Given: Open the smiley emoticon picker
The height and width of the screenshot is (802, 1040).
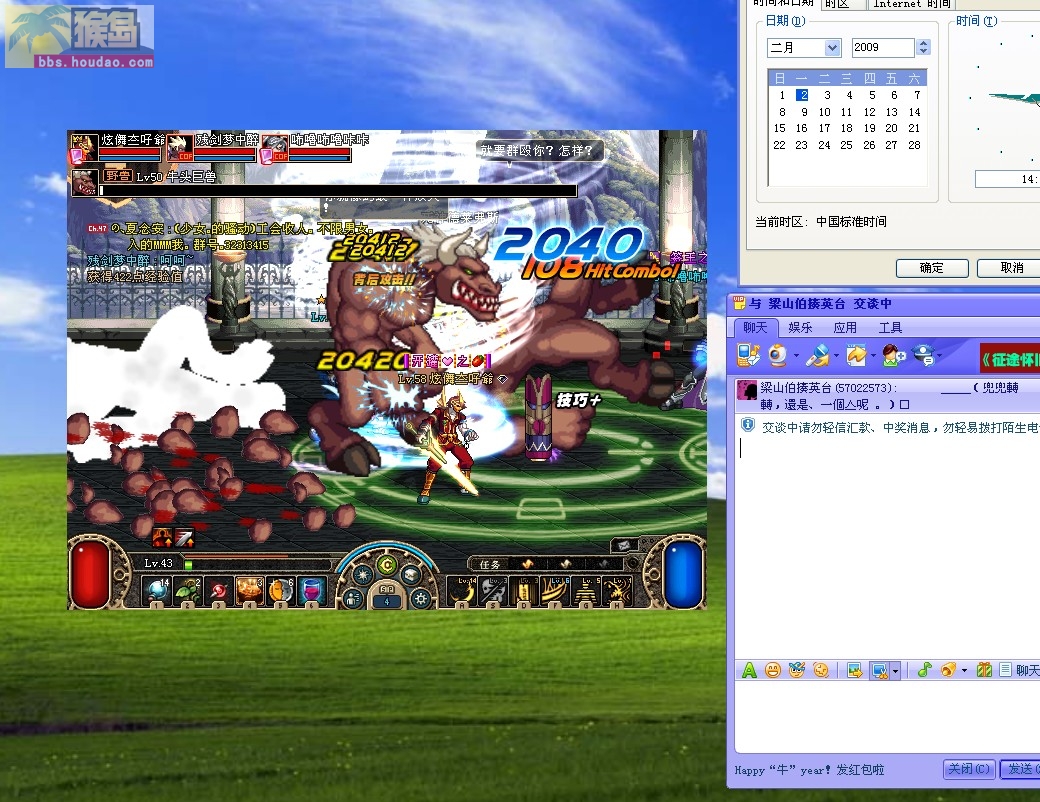Looking at the screenshot, I should pyautogui.click(x=773, y=670).
